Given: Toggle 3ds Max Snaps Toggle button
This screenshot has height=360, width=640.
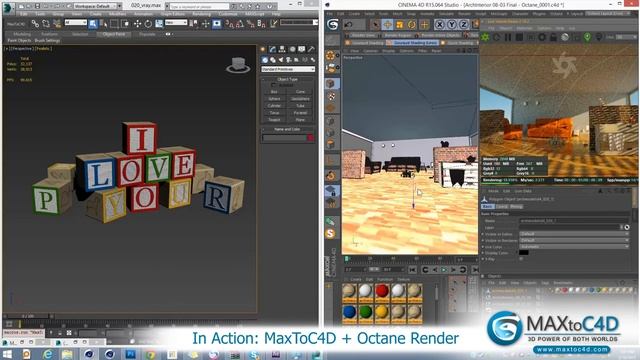Looking at the screenshot, I should click(x=229, y=24).
